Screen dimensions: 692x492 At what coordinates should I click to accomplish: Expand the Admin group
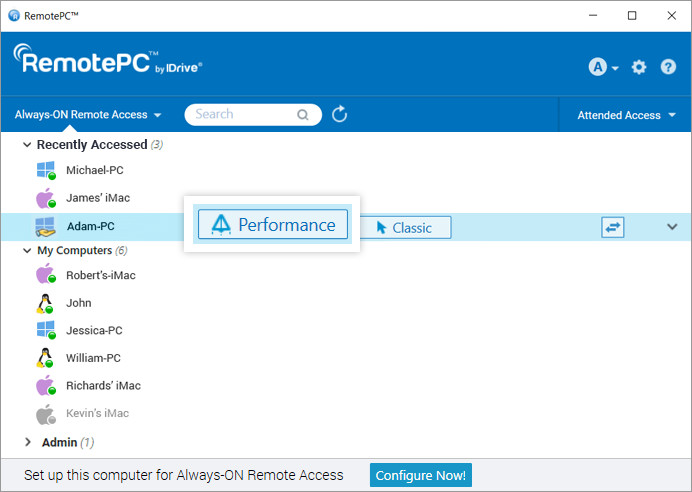pos(28,442)
